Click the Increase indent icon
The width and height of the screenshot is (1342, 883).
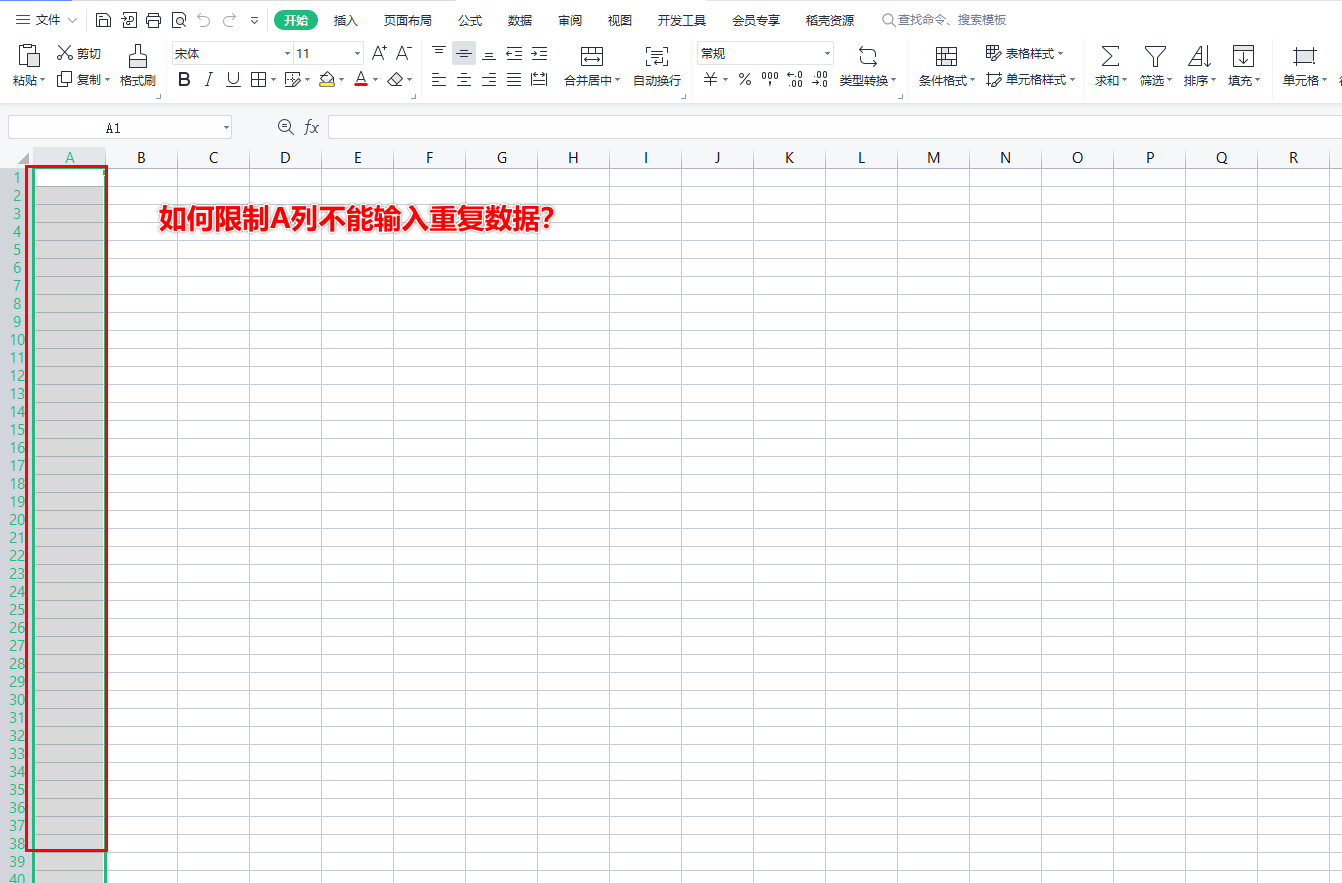click(539, 53)
